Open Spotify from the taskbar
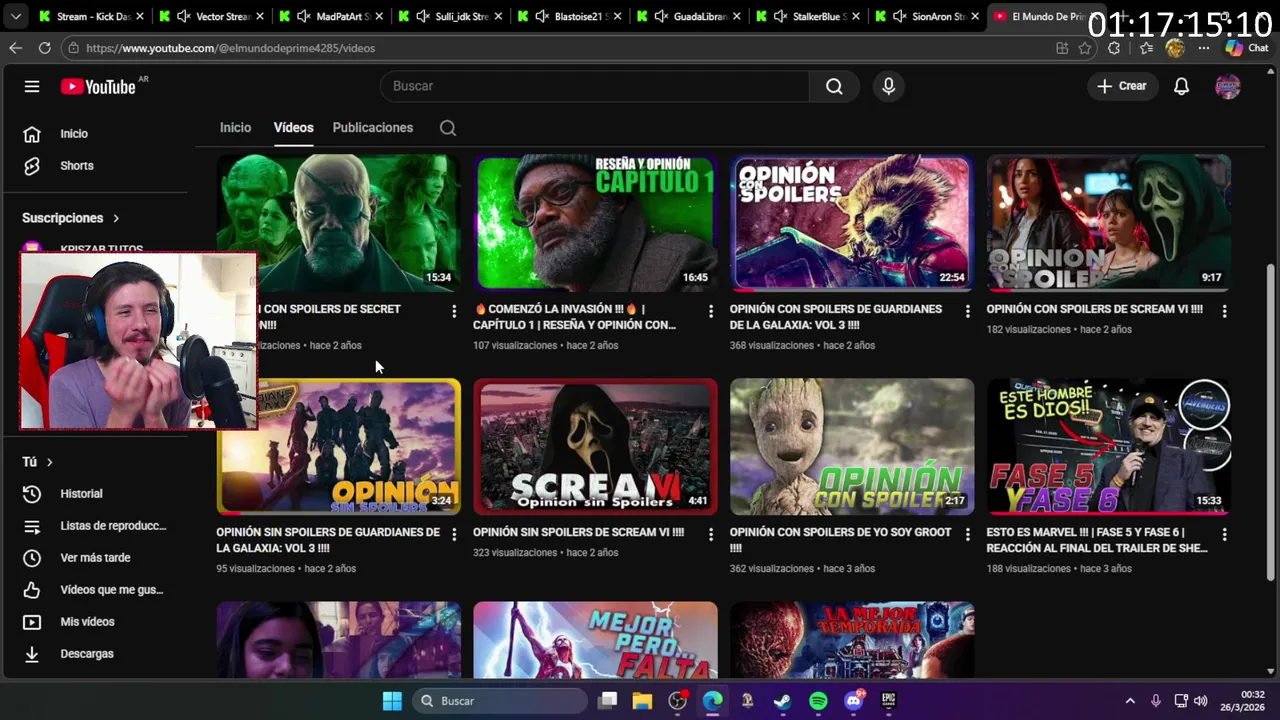This screenshot has width=1280, height=720. (818, 701)
